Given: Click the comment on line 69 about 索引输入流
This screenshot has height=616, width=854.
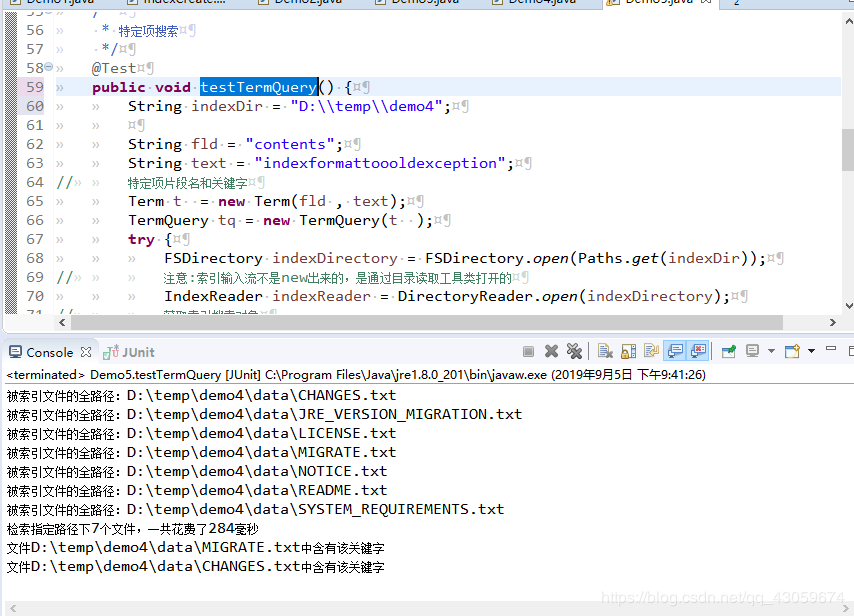Looking at the screenshot, I should point(338,278).
